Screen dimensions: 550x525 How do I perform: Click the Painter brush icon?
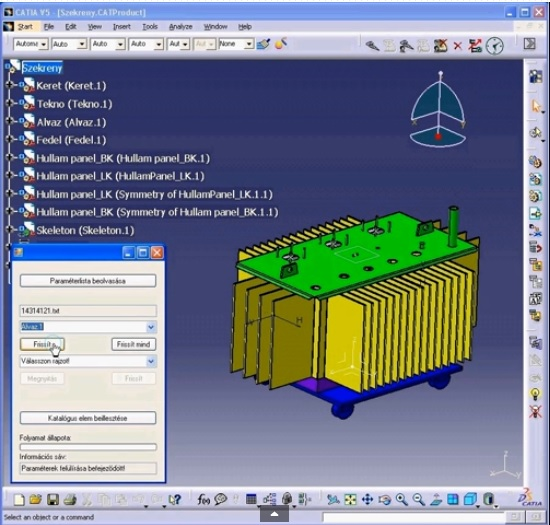click(263, 44)
